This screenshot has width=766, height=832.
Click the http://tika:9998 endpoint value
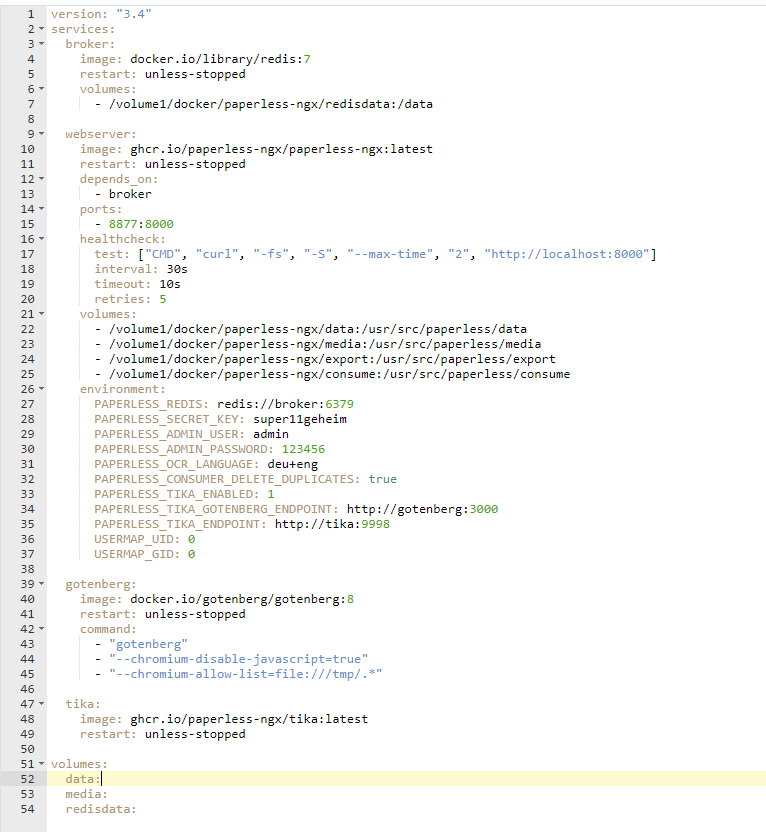point(332,524)
